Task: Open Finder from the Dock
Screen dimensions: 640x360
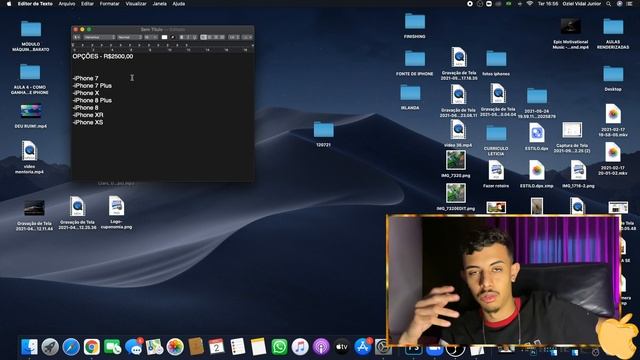Action: click(29, 347)
